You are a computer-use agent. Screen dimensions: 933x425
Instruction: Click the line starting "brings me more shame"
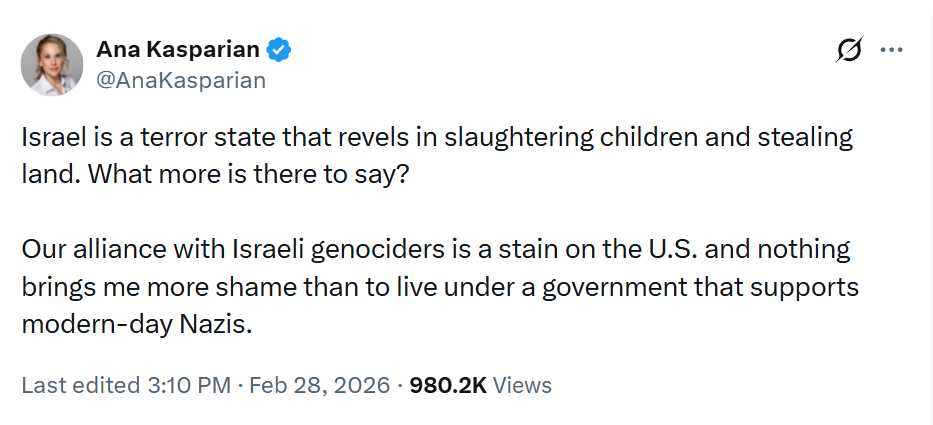(x=440, y=287)
